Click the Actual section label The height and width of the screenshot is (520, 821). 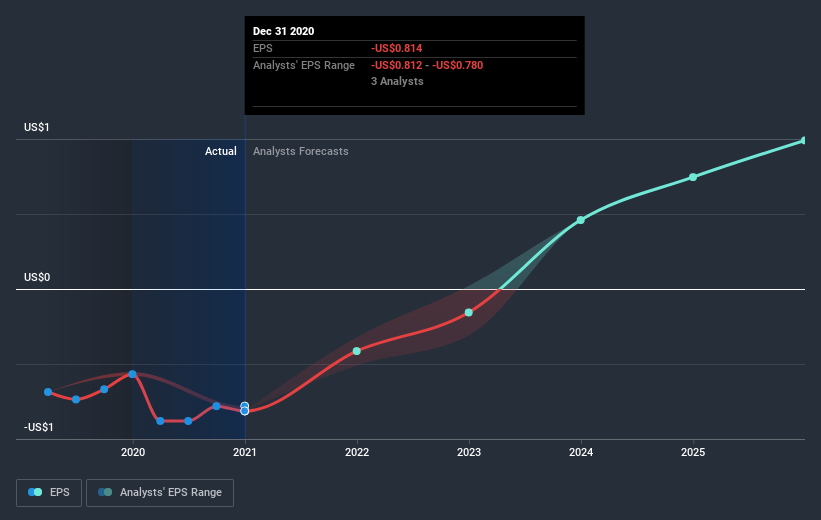click(x=220, y=151)
